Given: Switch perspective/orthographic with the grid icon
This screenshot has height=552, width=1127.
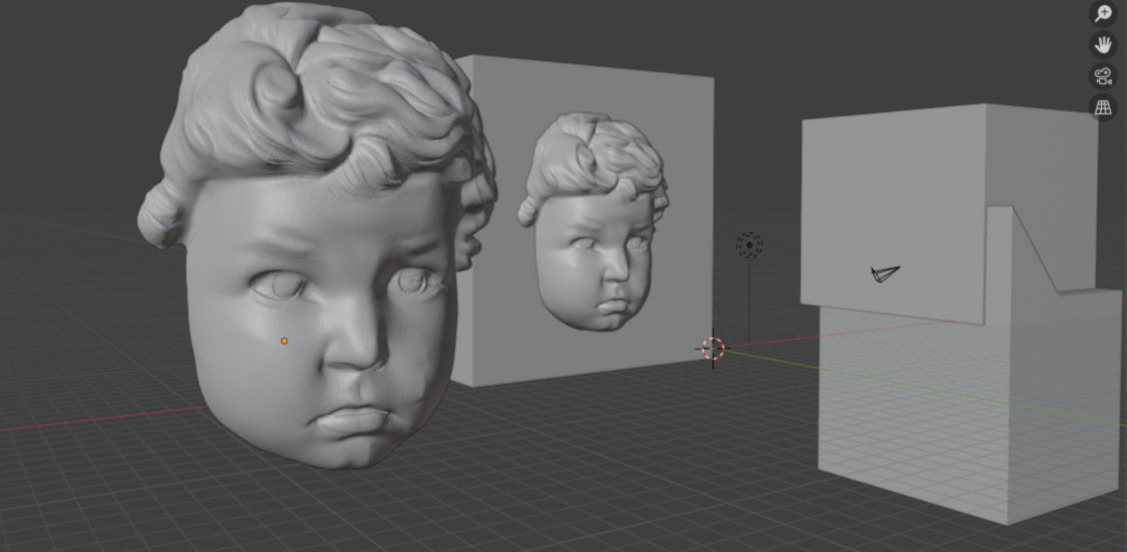Looking at the screenshot, I should click(x=1102, y=108).
